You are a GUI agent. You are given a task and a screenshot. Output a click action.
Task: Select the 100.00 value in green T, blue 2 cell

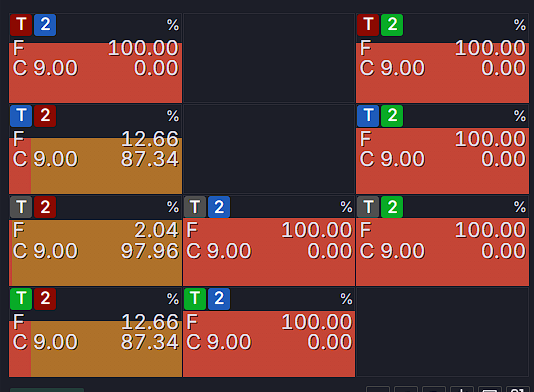point(317,322)
